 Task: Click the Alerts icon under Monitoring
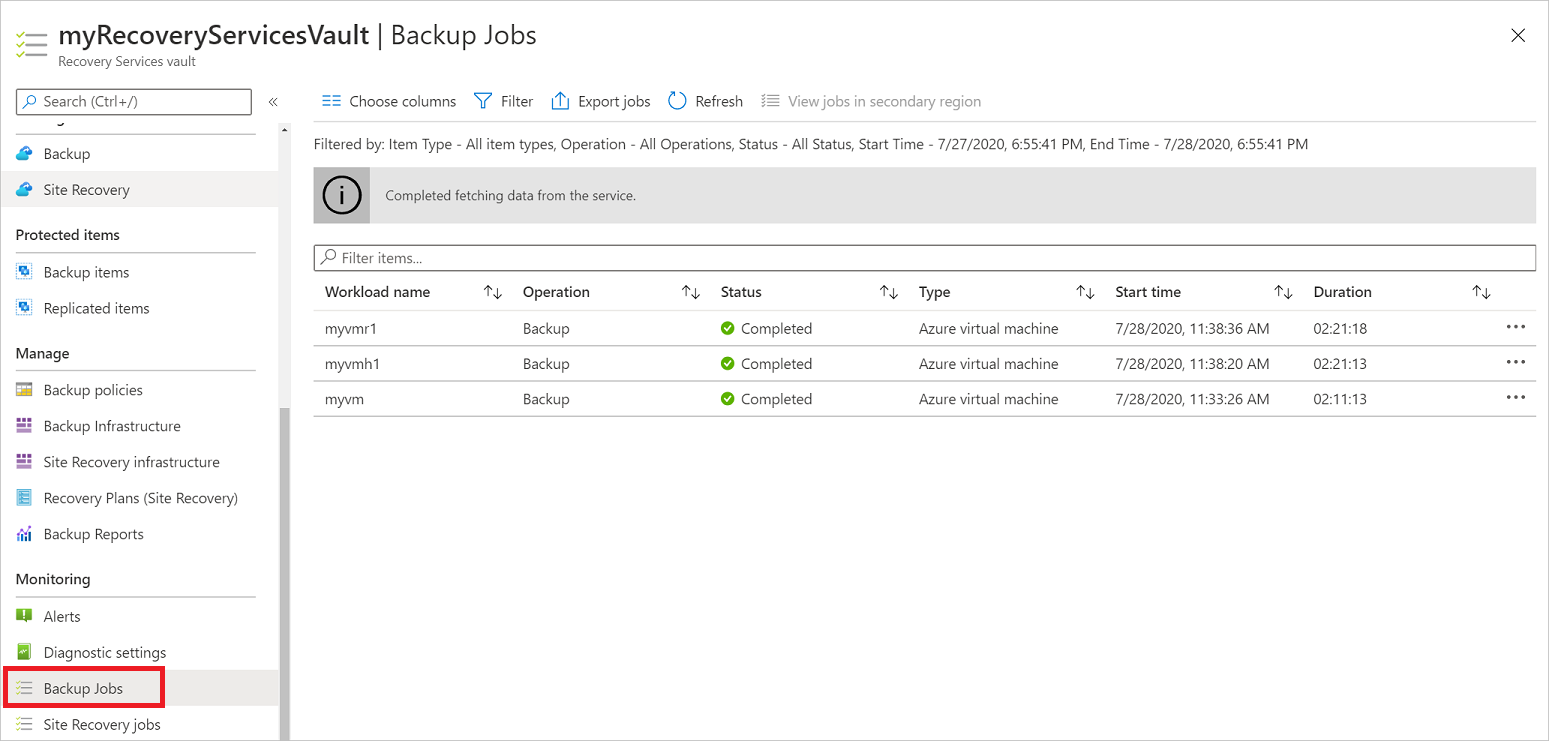pos(24,615)
